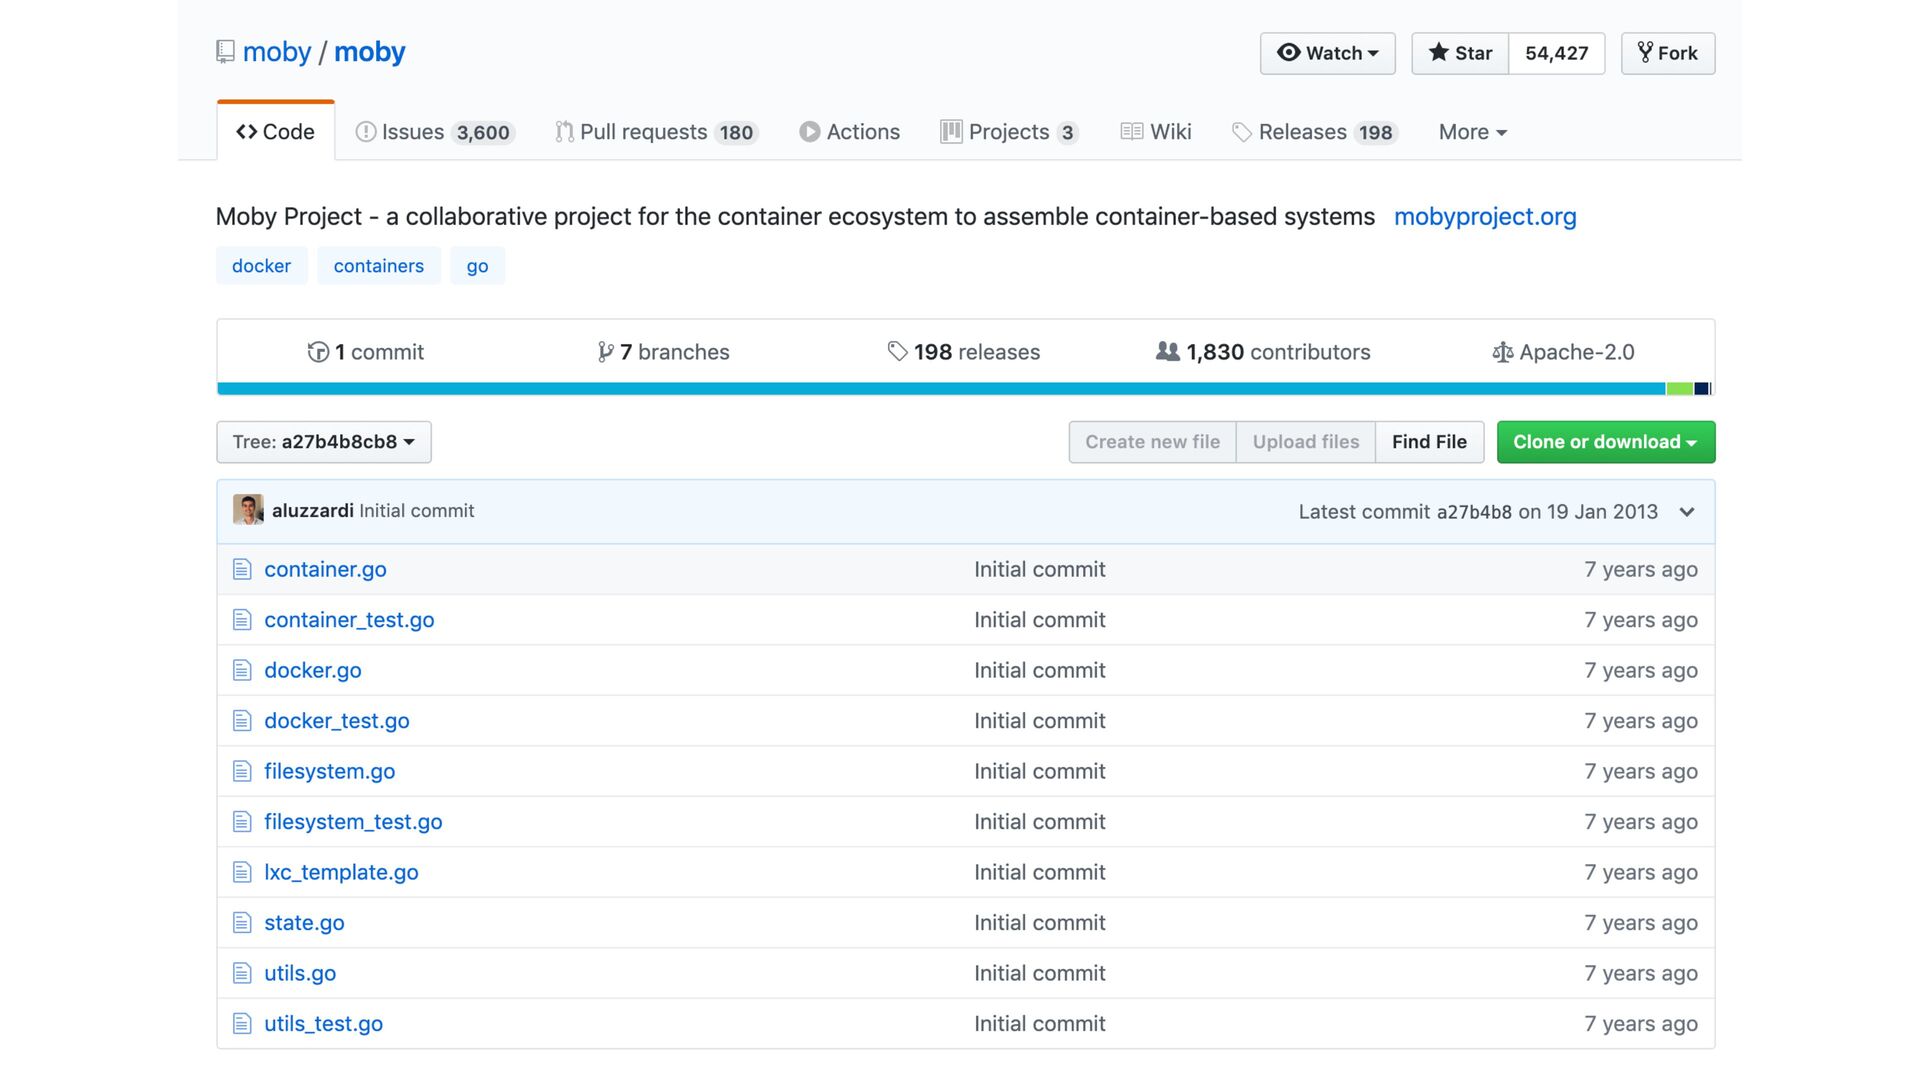The image size is (1920, 1080).
Task: Click the repository book icon beside moby
Action: pos(225,52)
